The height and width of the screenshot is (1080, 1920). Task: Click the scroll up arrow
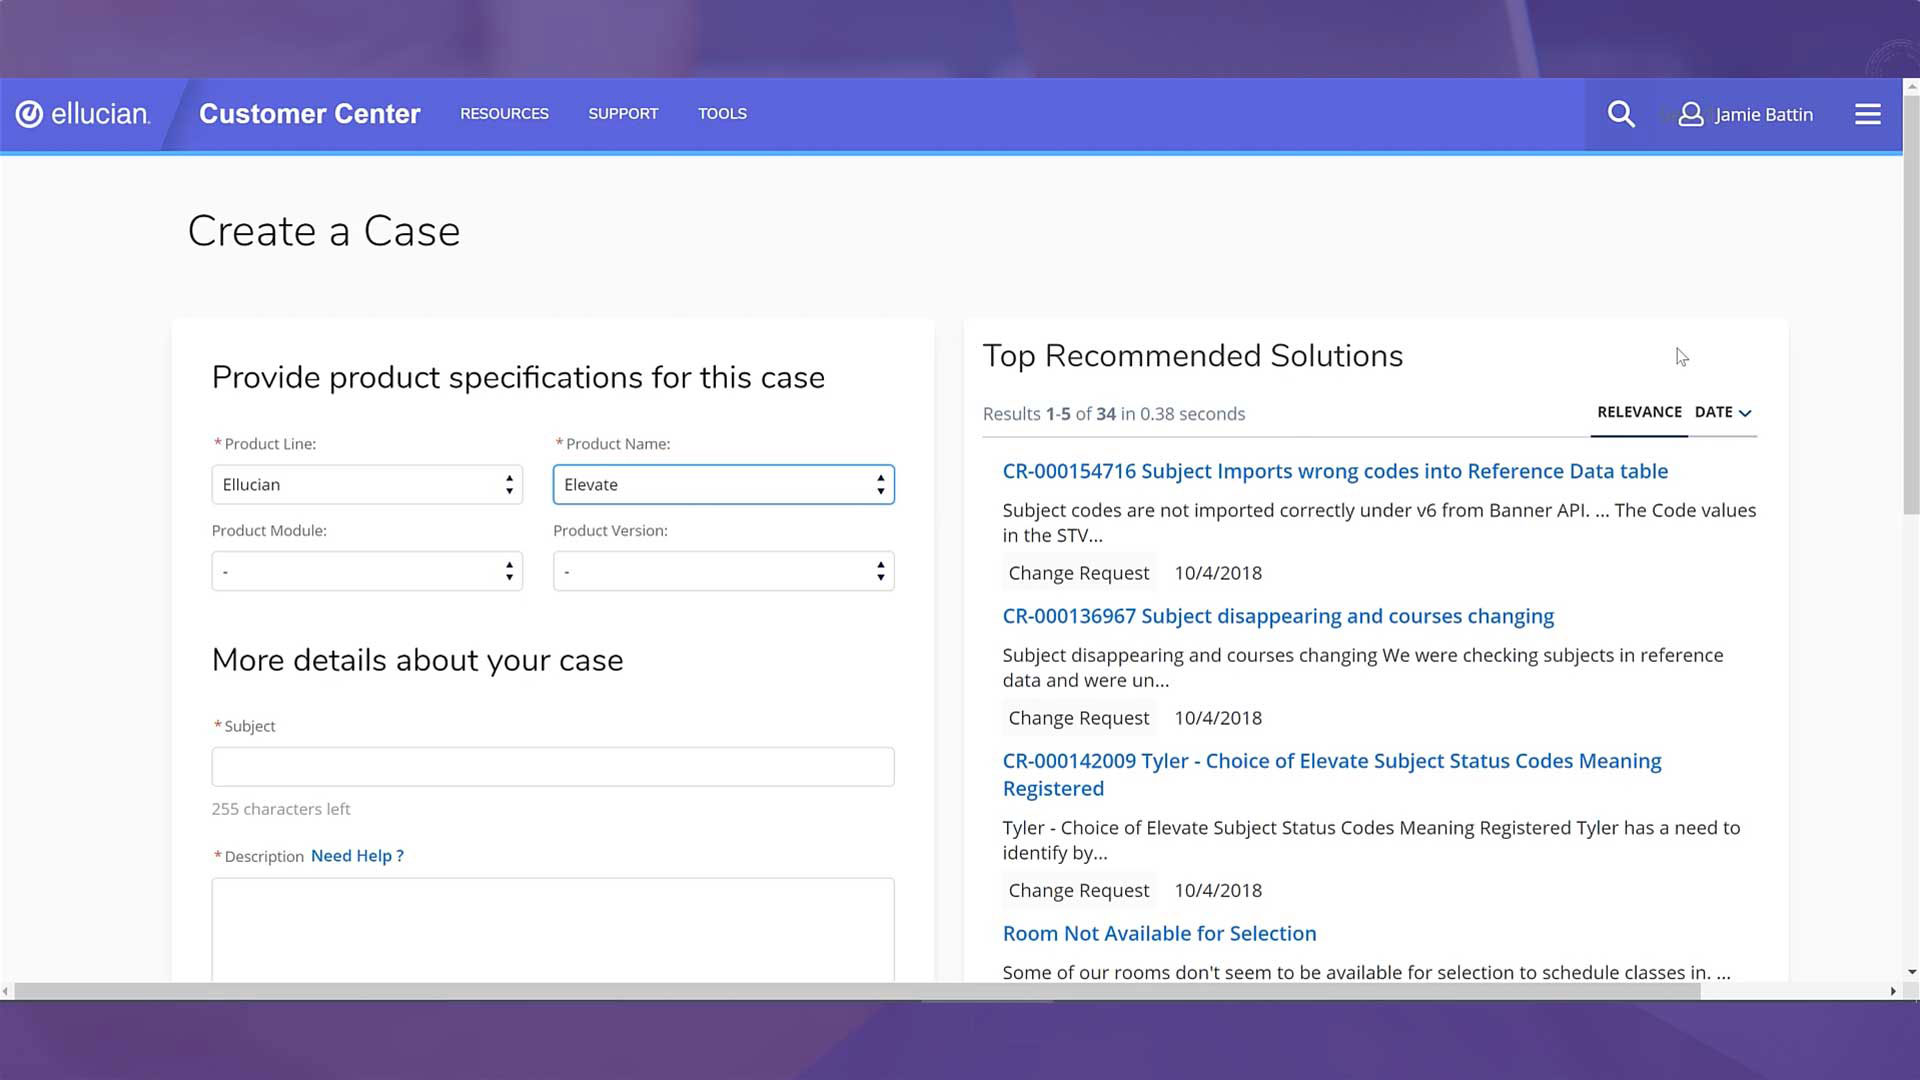tap(1911, 87)
